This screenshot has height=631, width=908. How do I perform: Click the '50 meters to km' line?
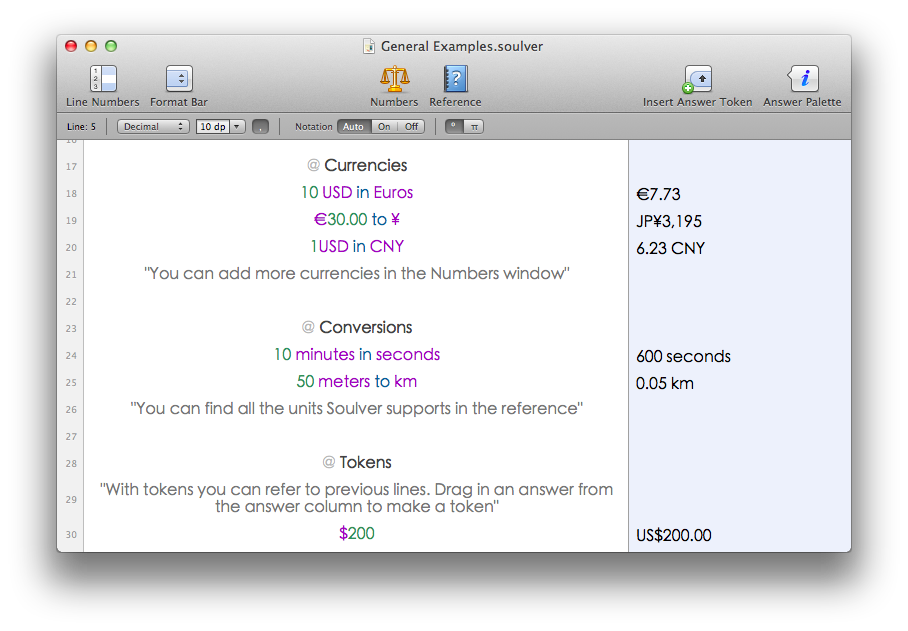tap(357, 381)
